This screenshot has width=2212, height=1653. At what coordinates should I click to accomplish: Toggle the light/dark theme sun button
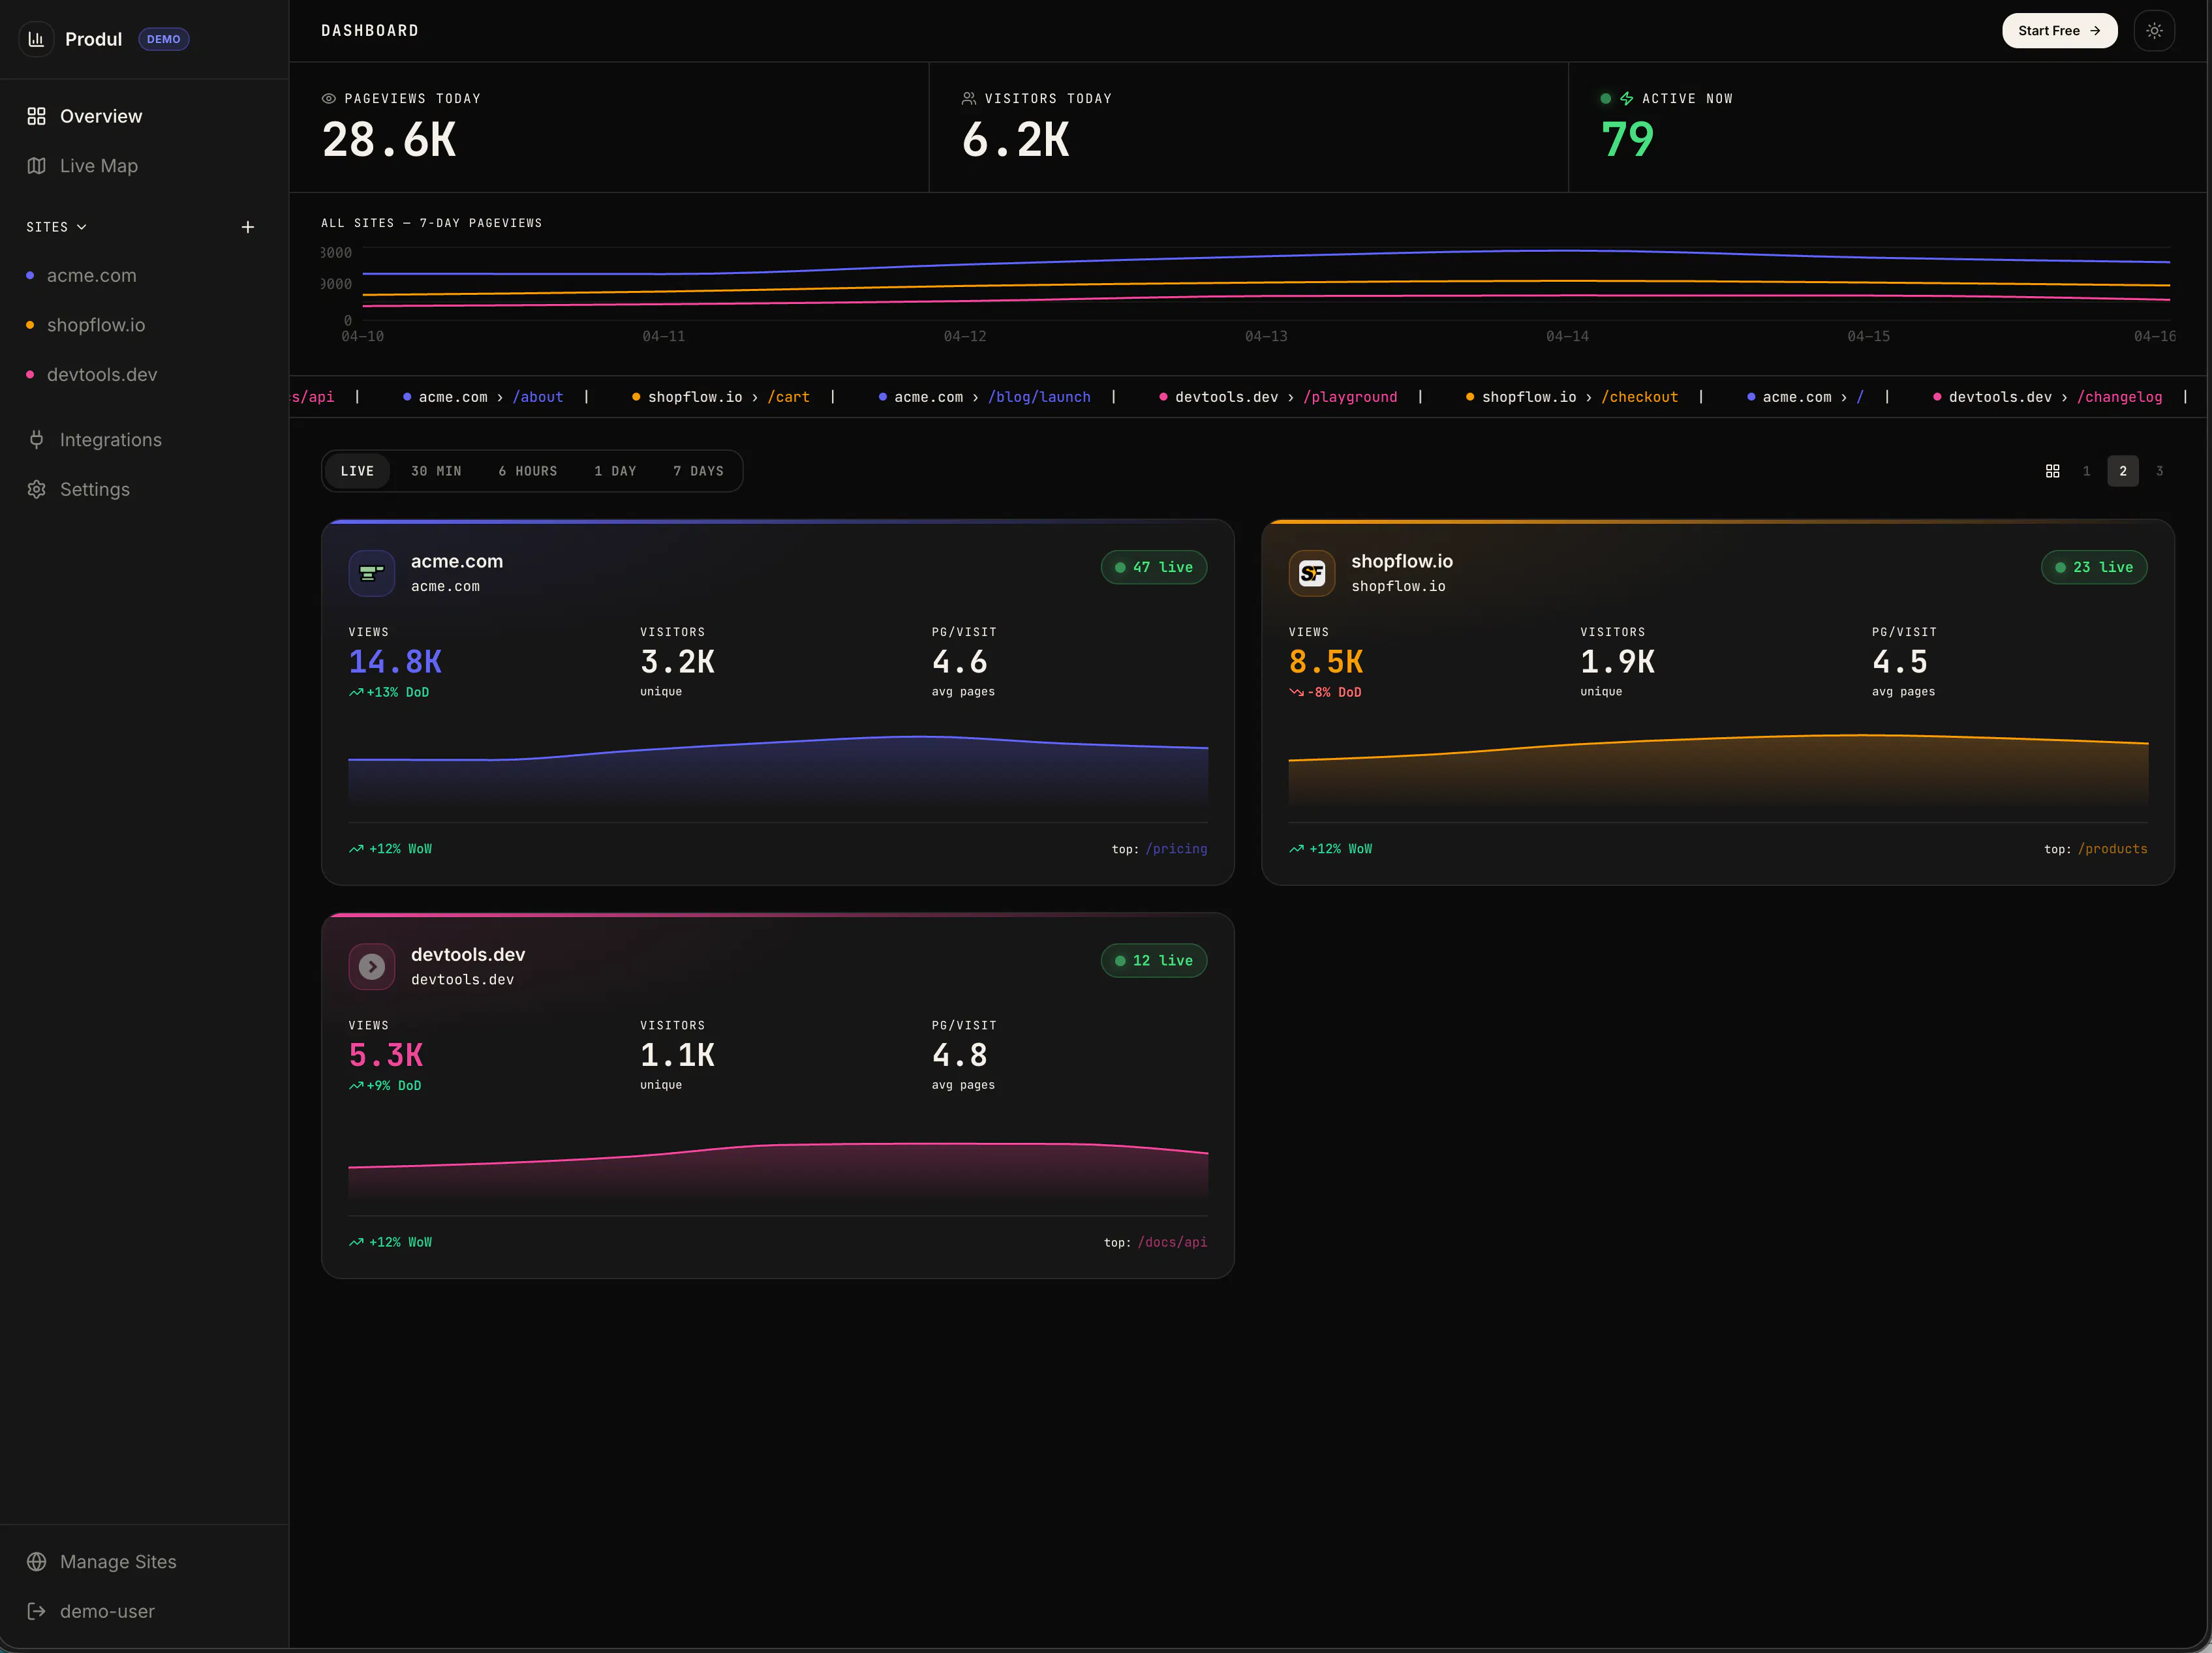(x=2154, y=31)
